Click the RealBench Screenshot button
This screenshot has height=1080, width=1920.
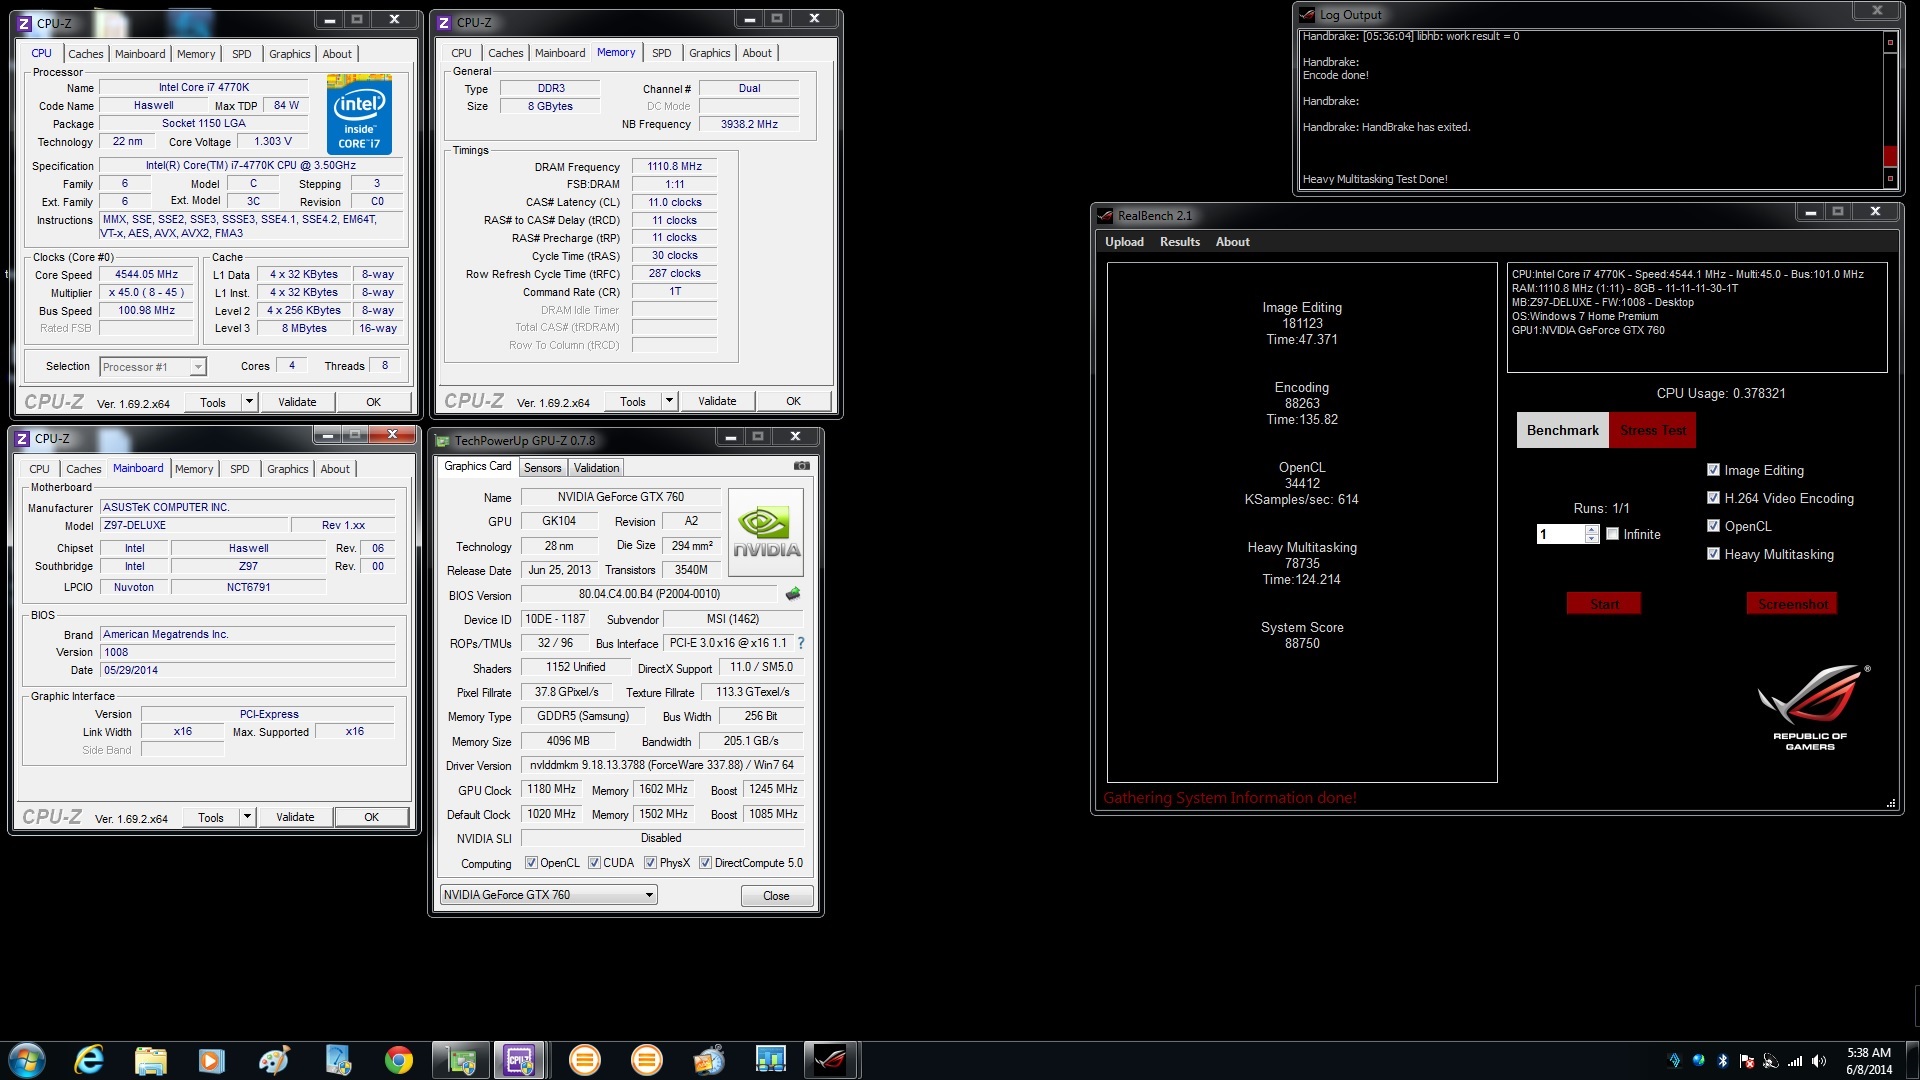pos(1792,604)
